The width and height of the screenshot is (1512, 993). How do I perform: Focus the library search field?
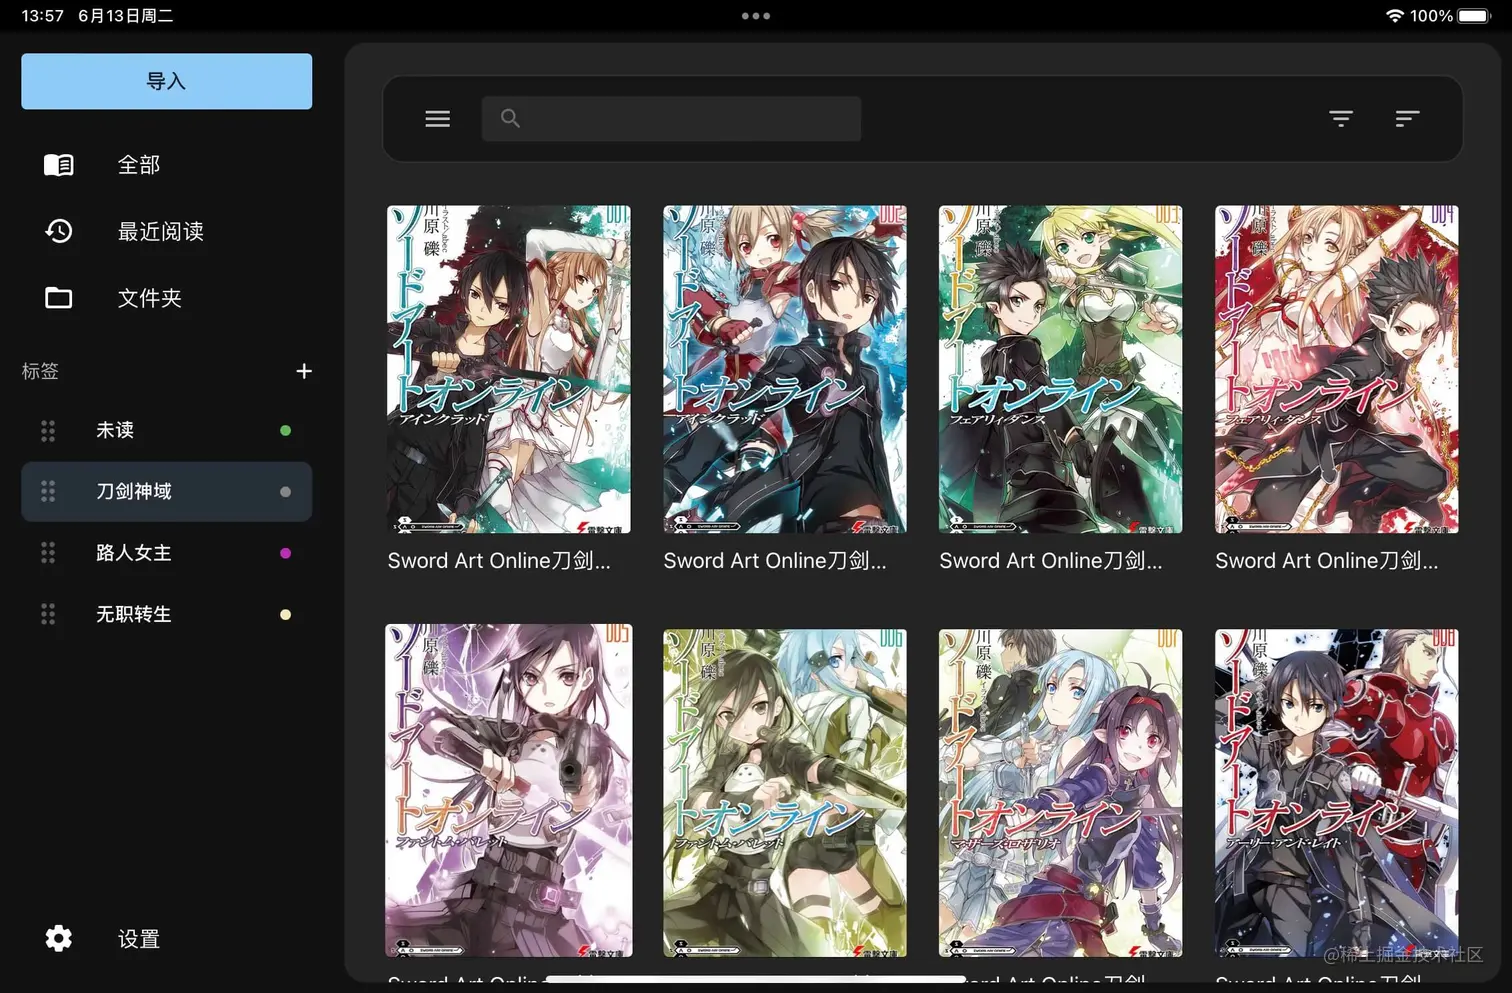[x=671, y=118]
